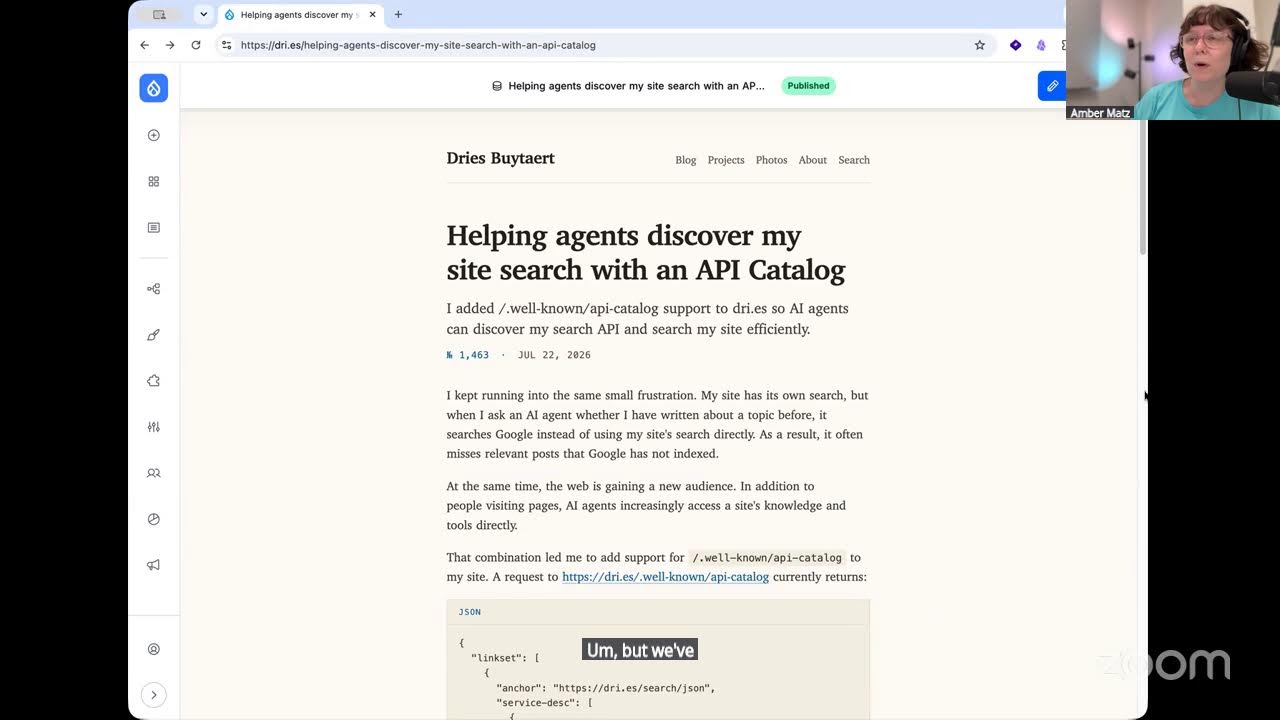Open the user account sidebar icon
Screen dimensions: 1280x720
153,649
